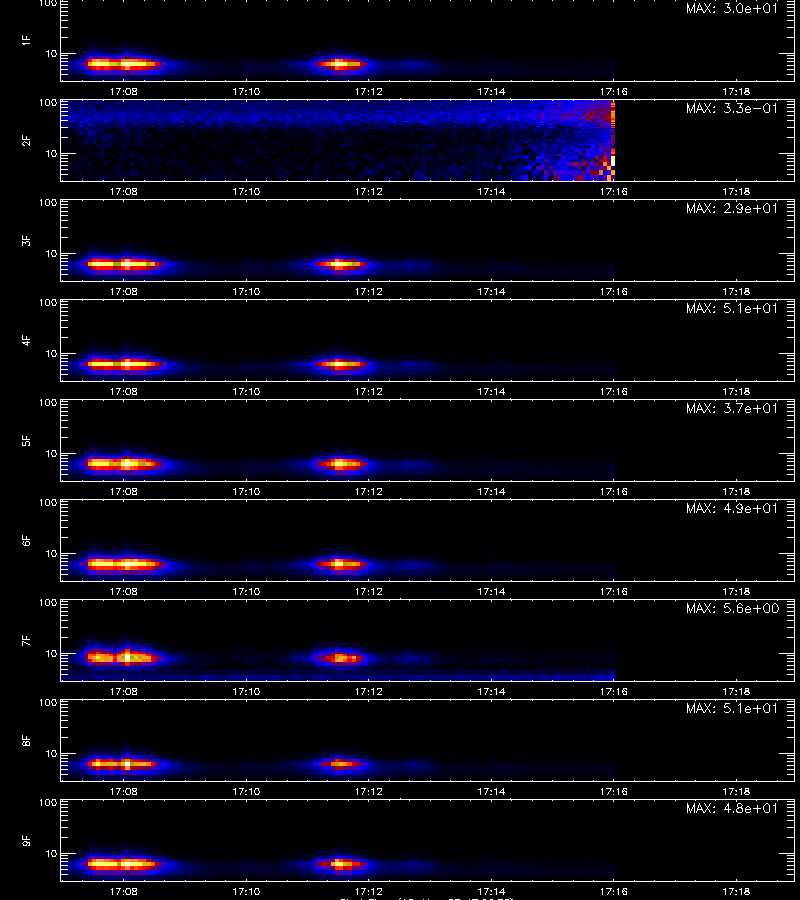Click the 17:16 tick label under panel 9F
The height and width of the screenshot is (900, 800).
[x=613, y=891]
